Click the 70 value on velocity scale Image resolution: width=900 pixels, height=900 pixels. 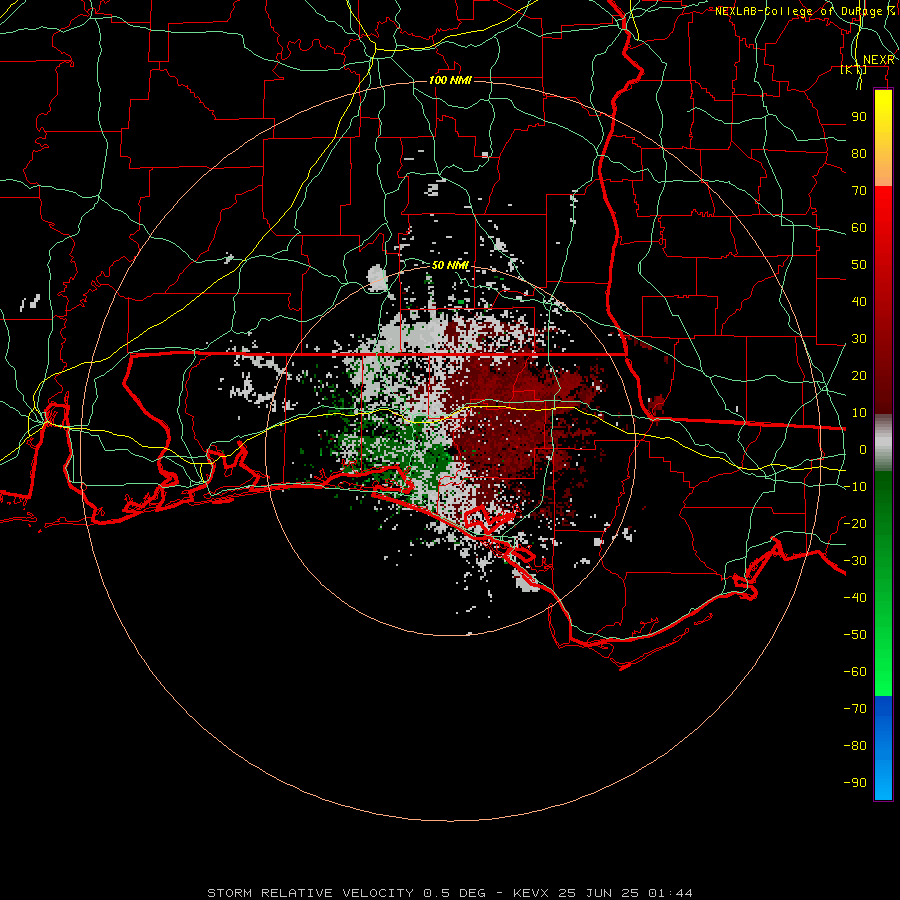859,191
